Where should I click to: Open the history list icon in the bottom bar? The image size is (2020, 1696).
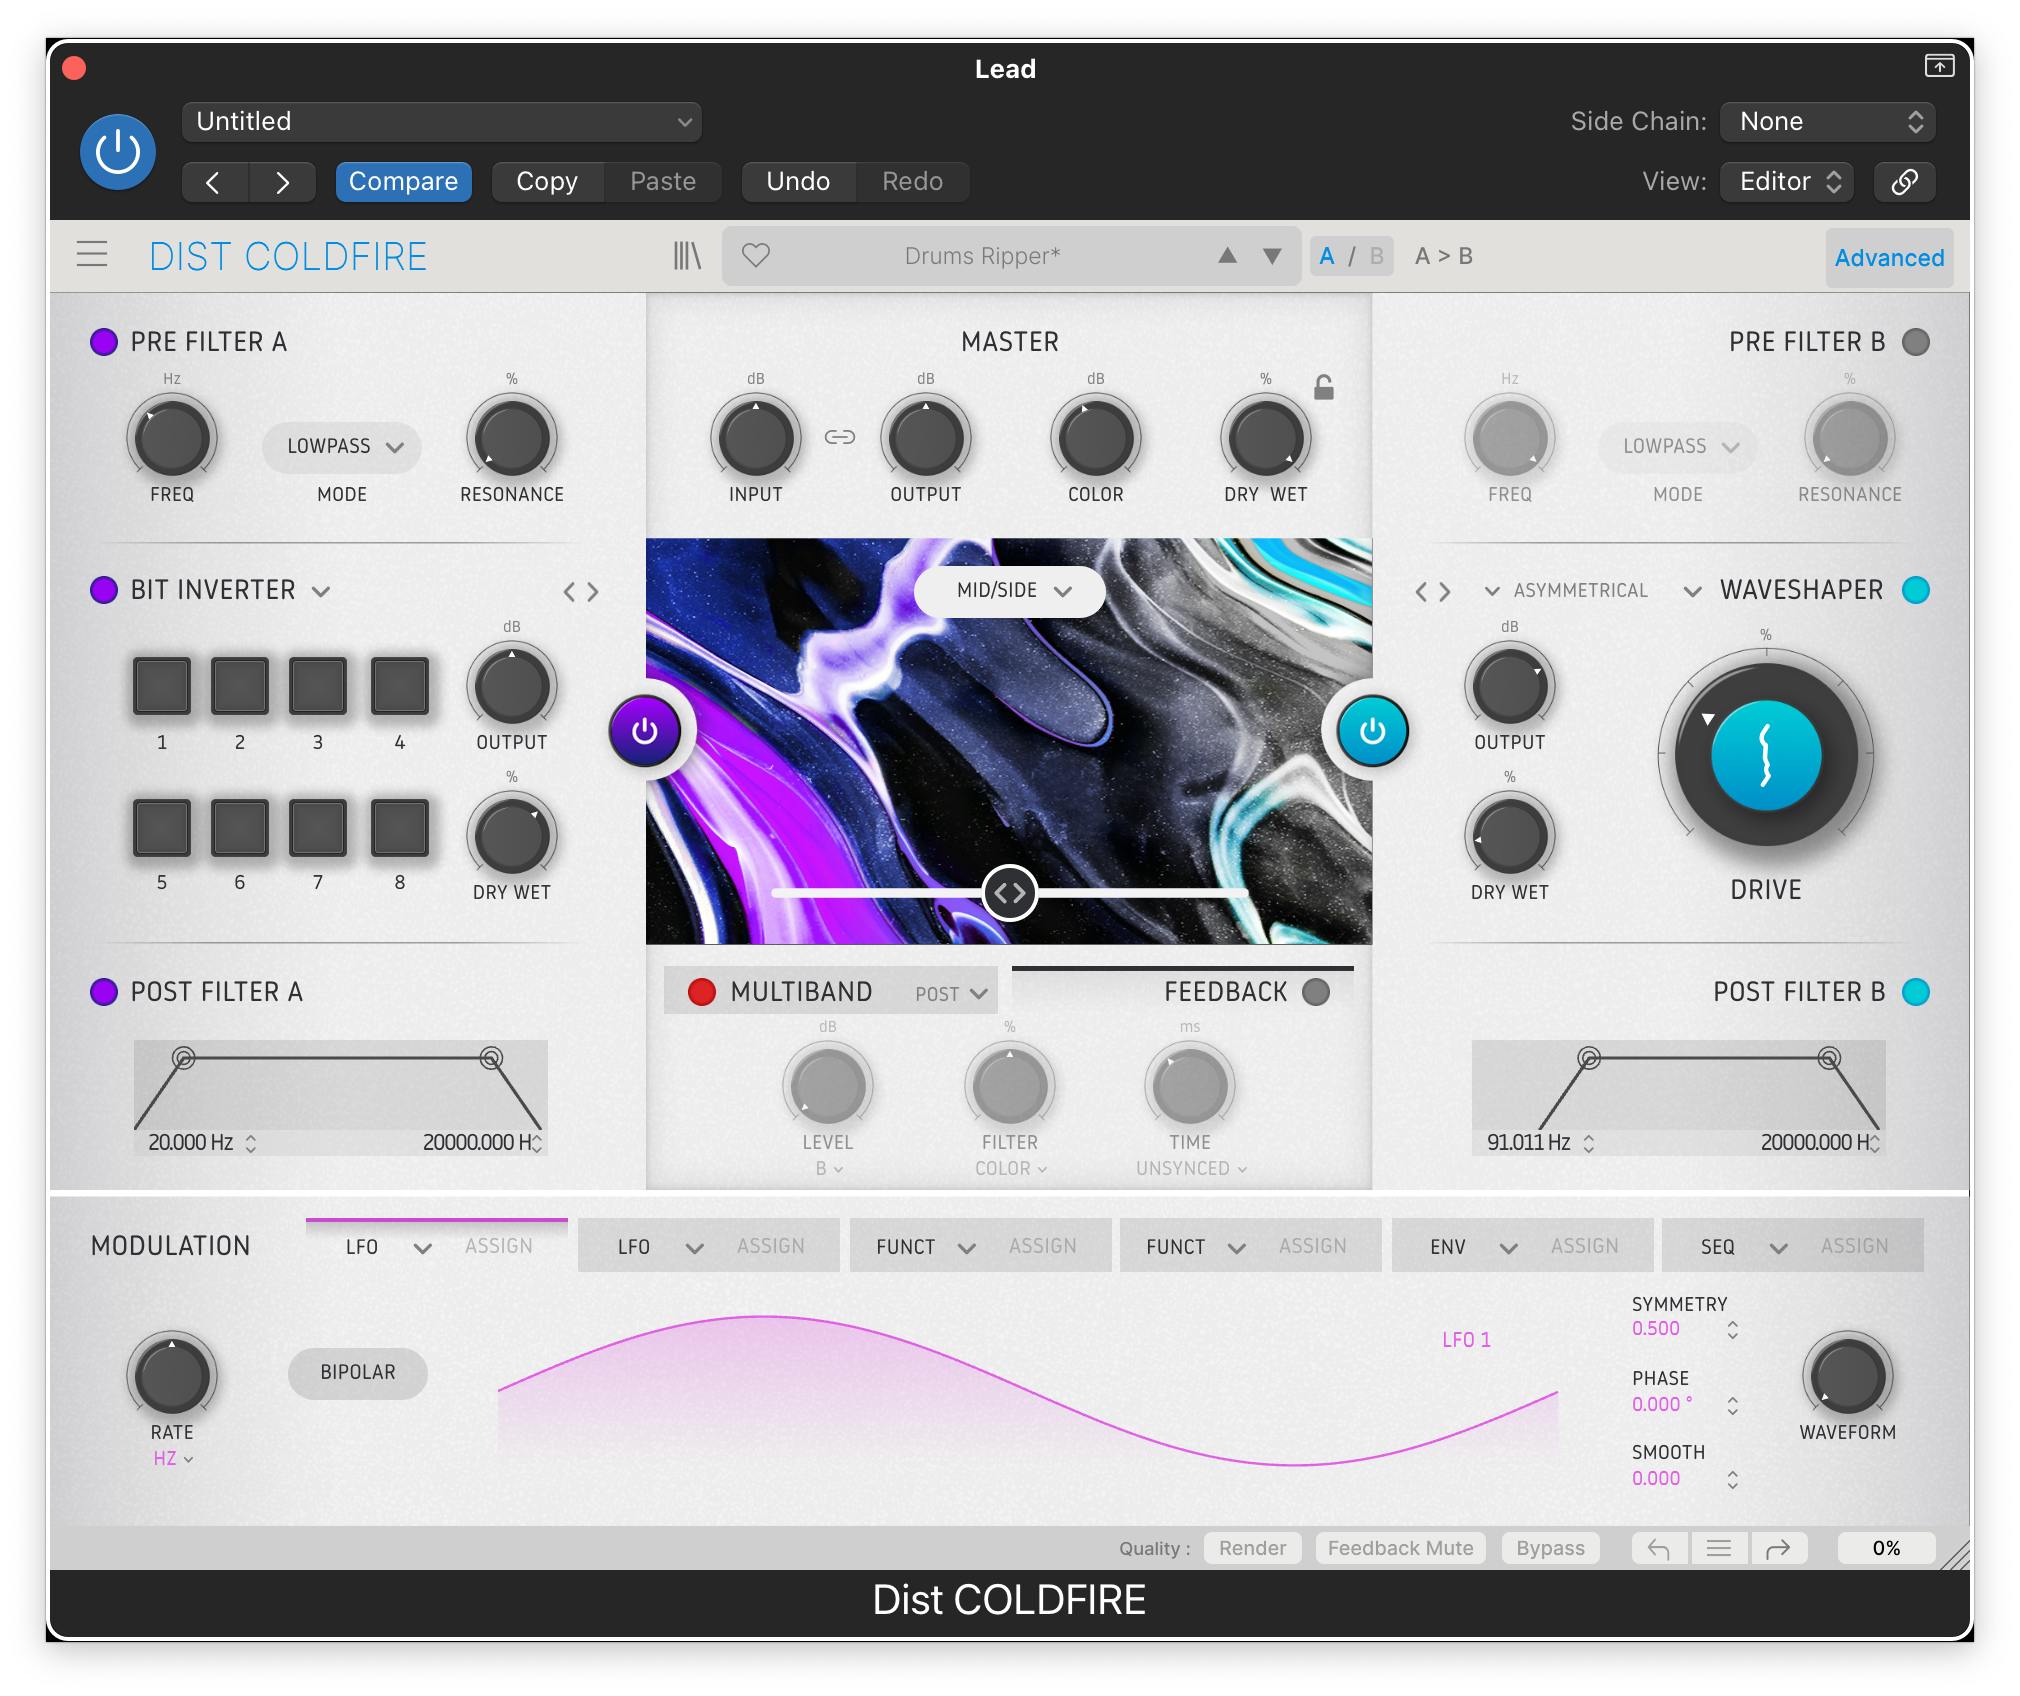1719,1548
